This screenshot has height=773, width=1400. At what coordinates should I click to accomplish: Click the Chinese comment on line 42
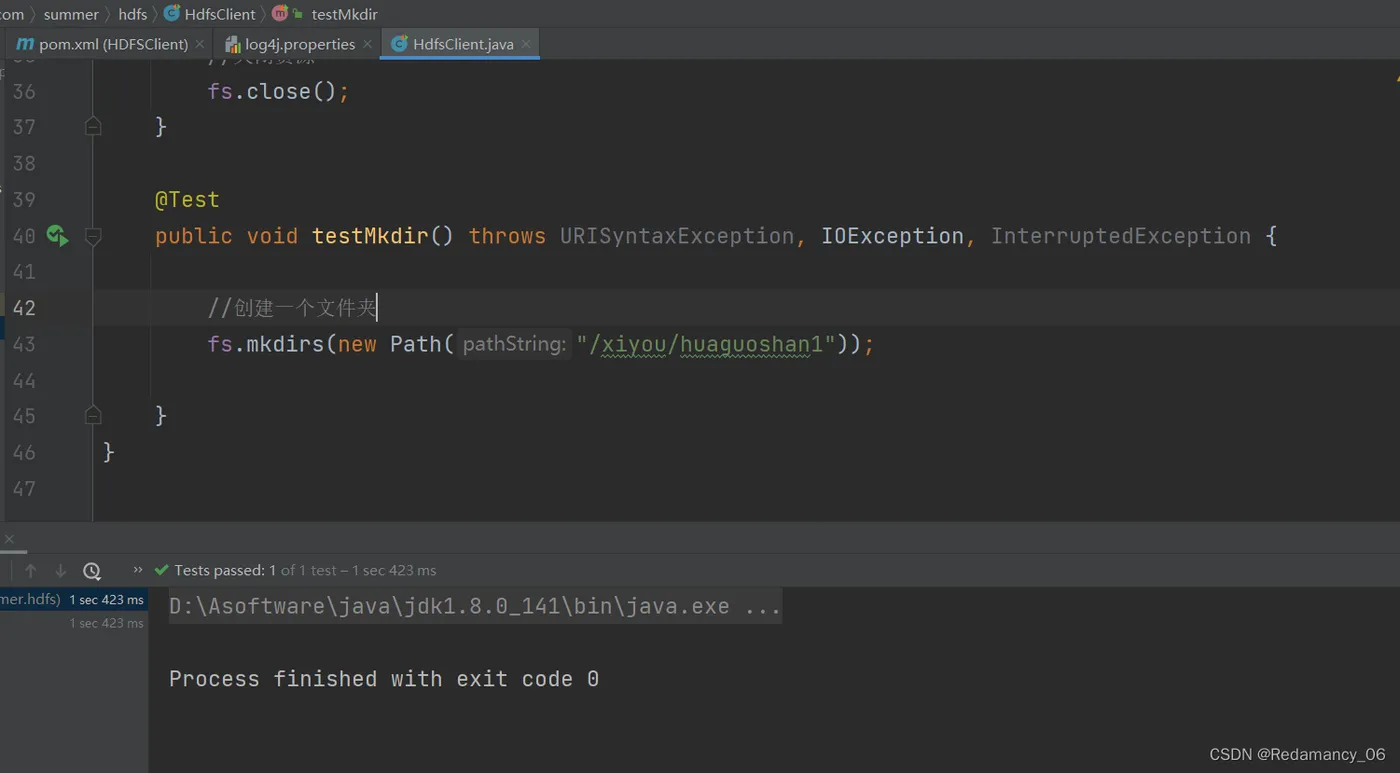[292, 308]
